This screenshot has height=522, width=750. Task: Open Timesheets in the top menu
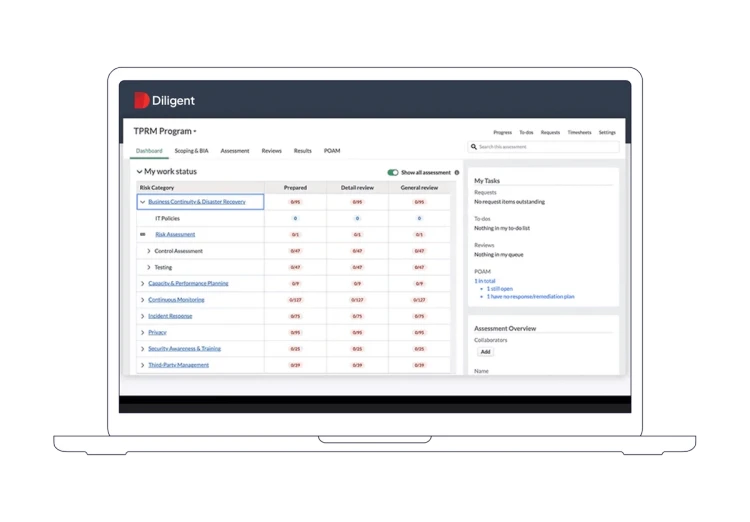point(579,133)
